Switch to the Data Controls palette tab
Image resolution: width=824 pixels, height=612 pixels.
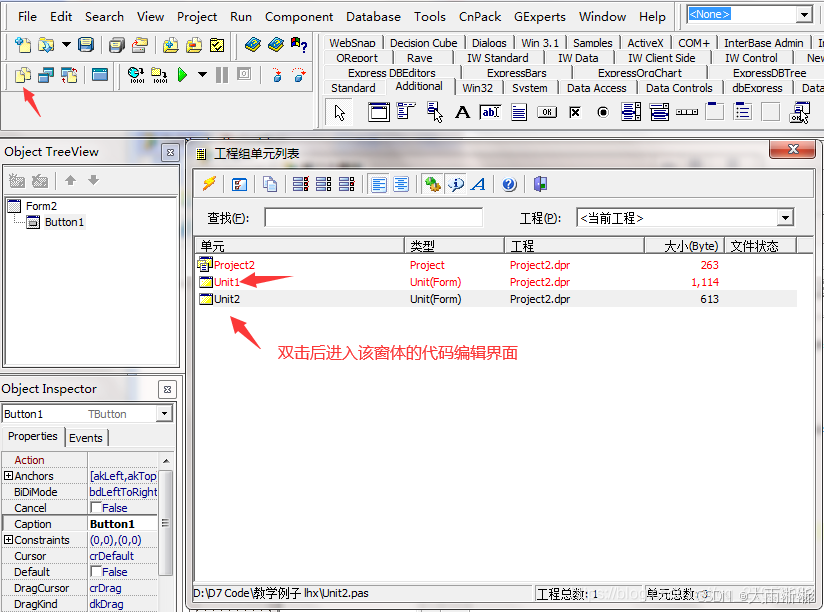coord(679,88)
